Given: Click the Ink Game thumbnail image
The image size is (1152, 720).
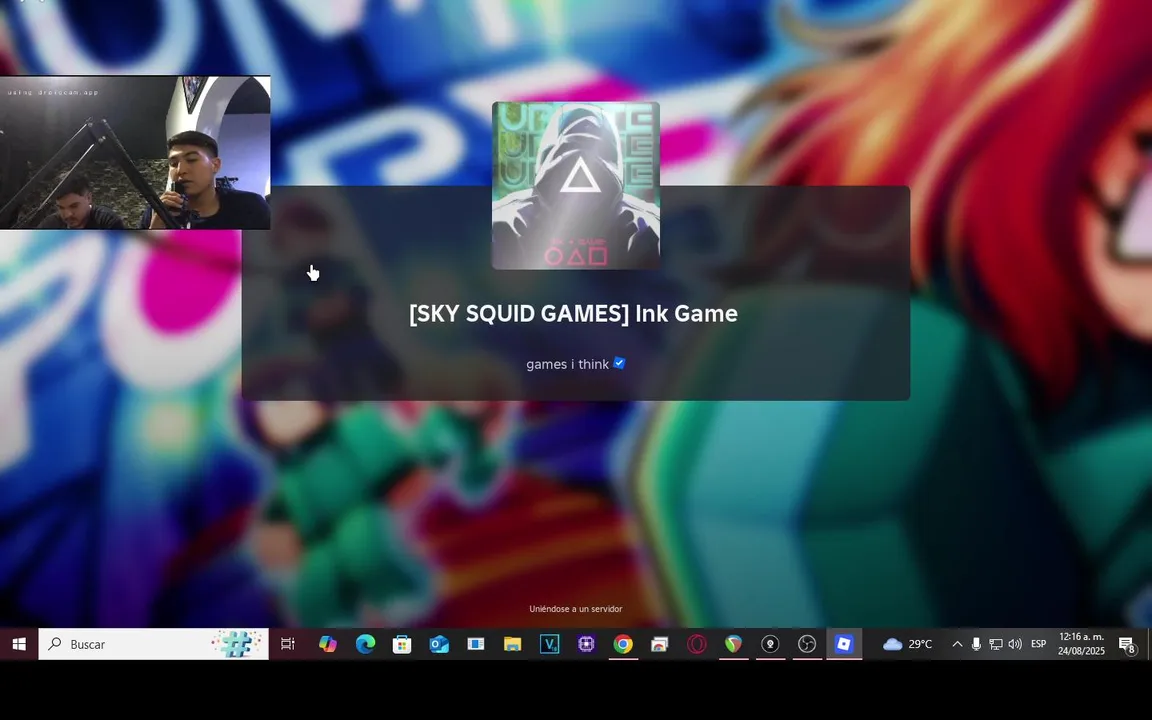Looking at the screenshot, I should [x=576, y=186].
